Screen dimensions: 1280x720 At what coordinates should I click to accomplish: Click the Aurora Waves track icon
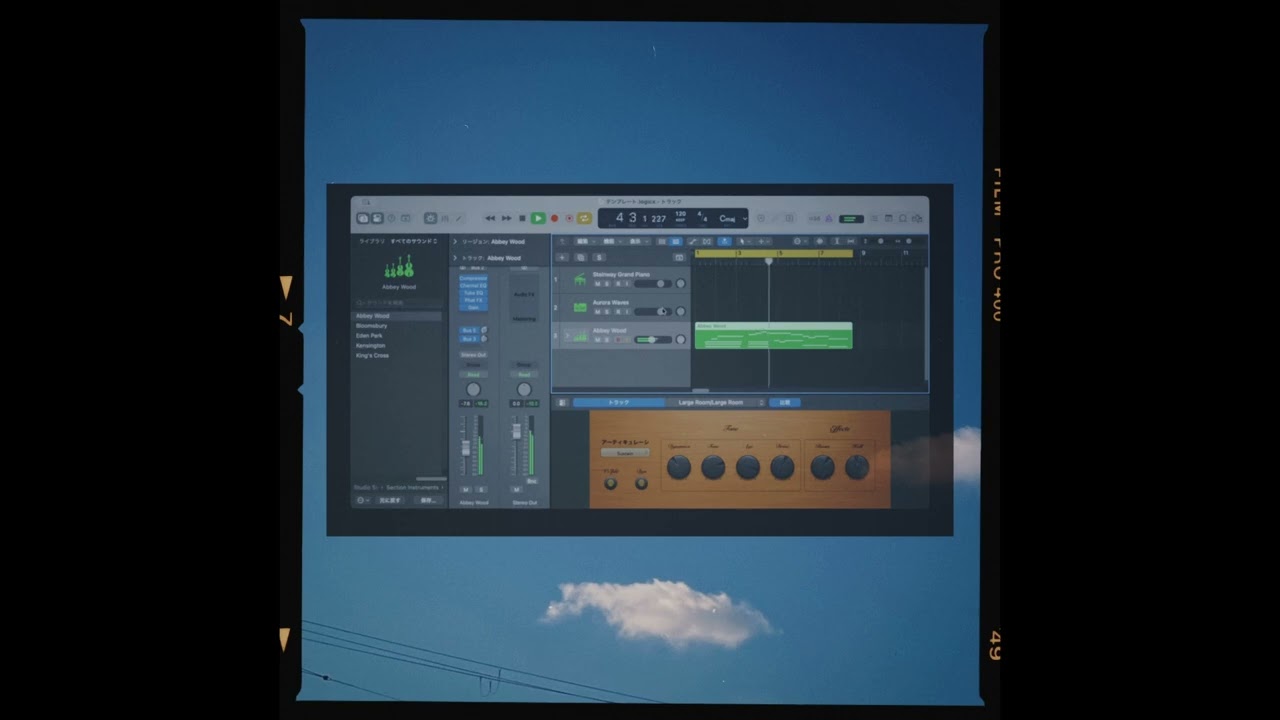coord(580,308)
